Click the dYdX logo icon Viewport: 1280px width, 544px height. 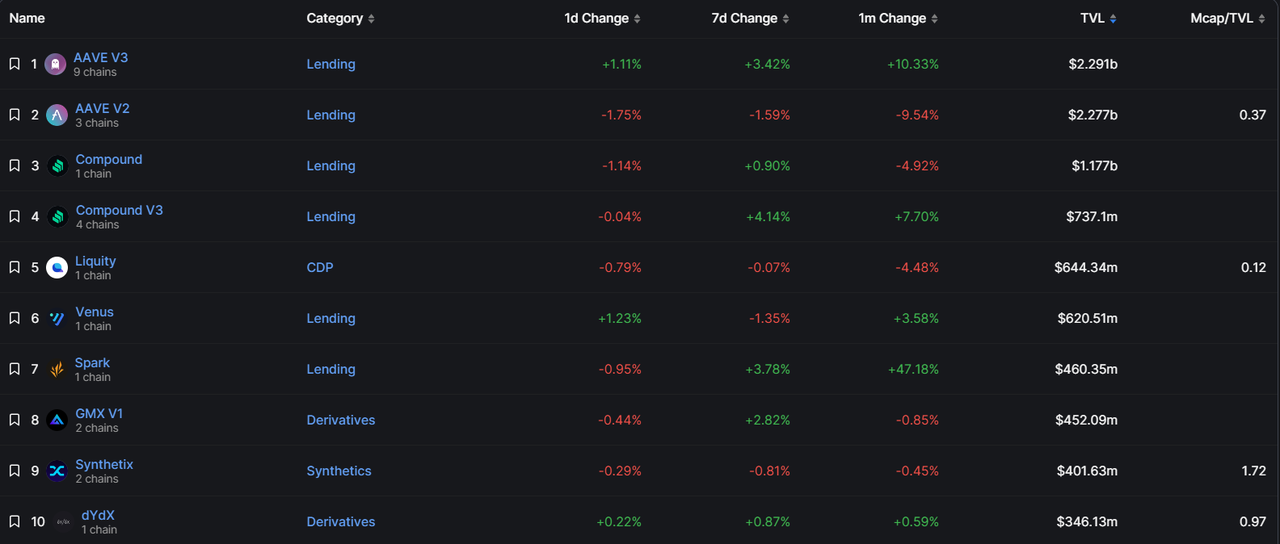(x=64, y=522)
